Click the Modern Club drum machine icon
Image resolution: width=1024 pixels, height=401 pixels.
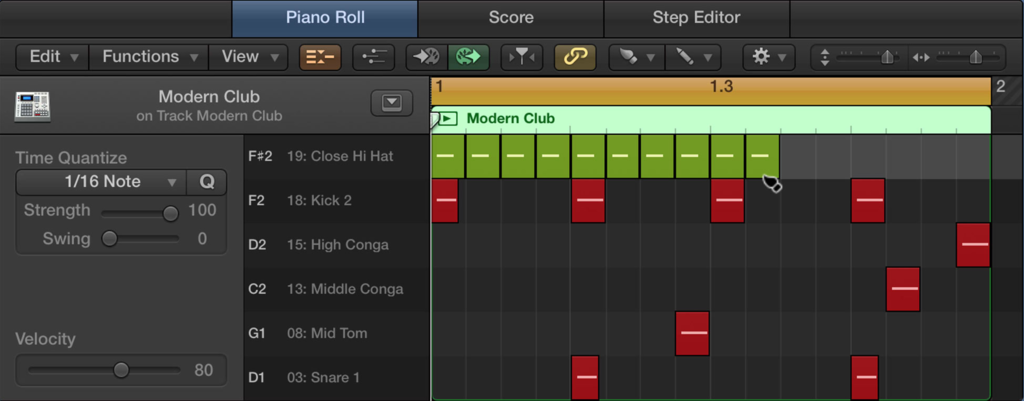point(33,106)
